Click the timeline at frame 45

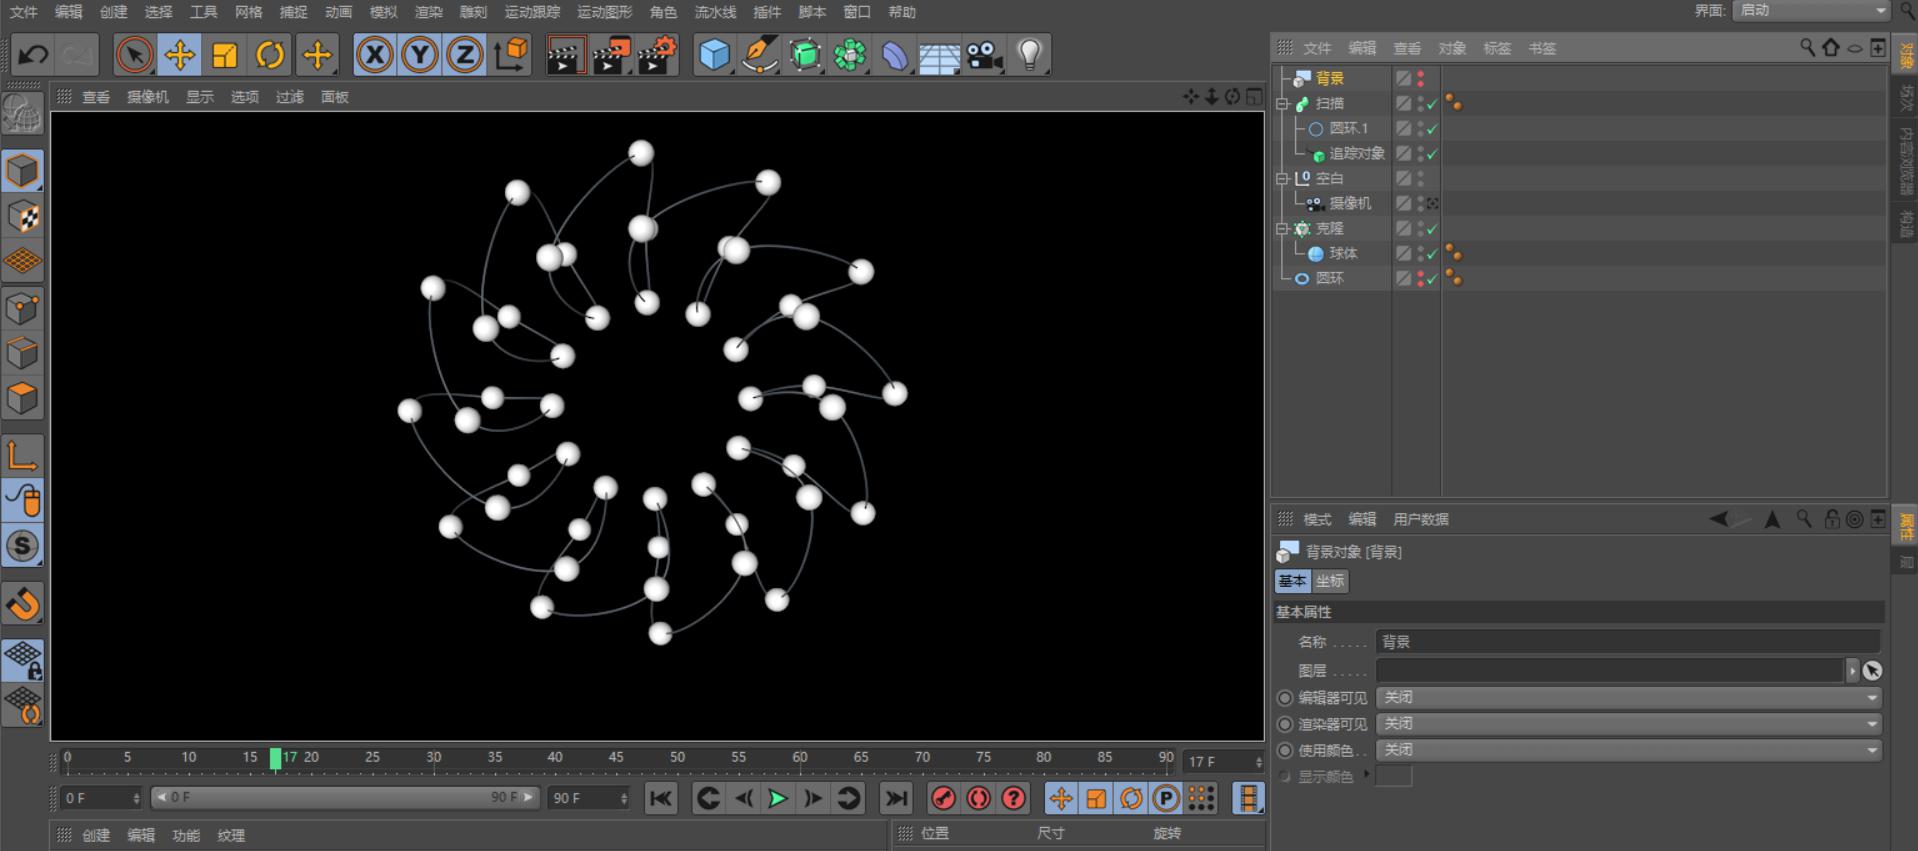pyautogui.click(x=616, y=760)
